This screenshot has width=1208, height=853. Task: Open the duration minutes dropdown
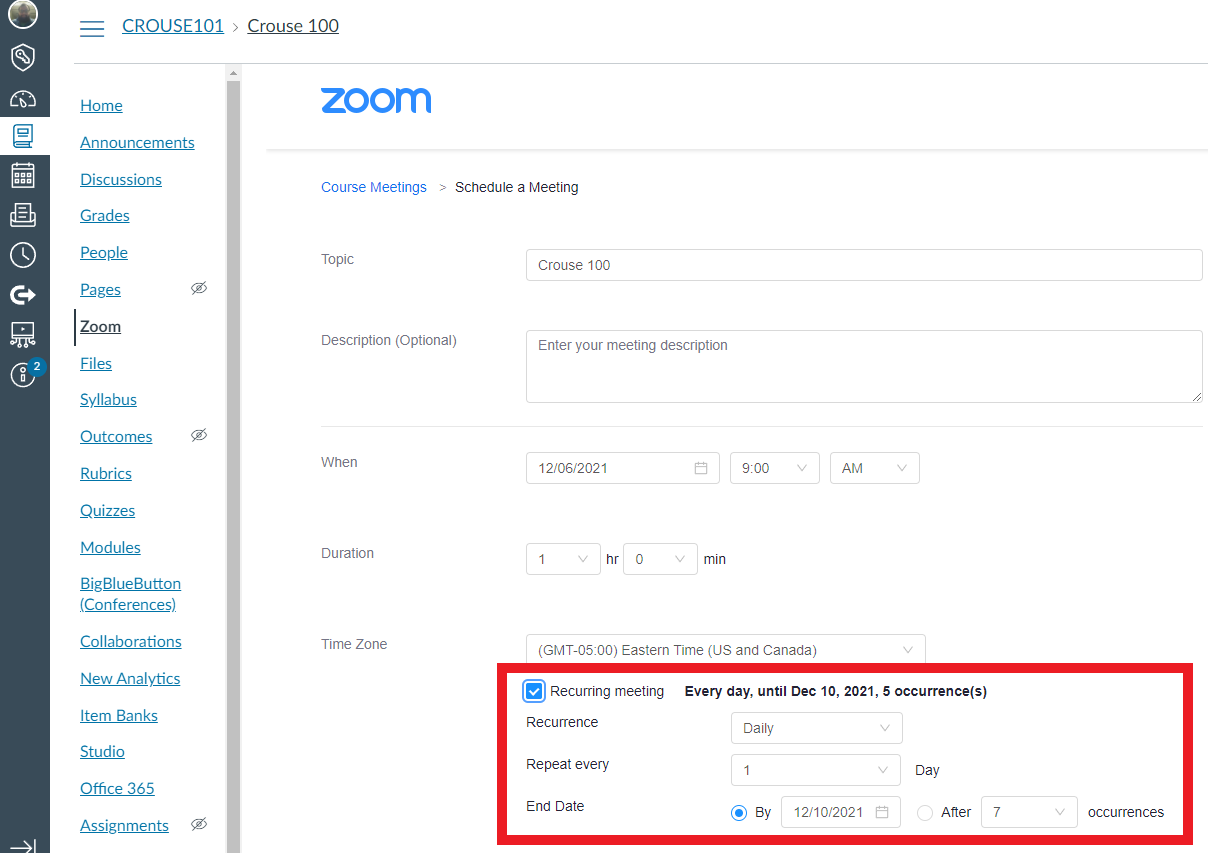(x=660, y=559)
